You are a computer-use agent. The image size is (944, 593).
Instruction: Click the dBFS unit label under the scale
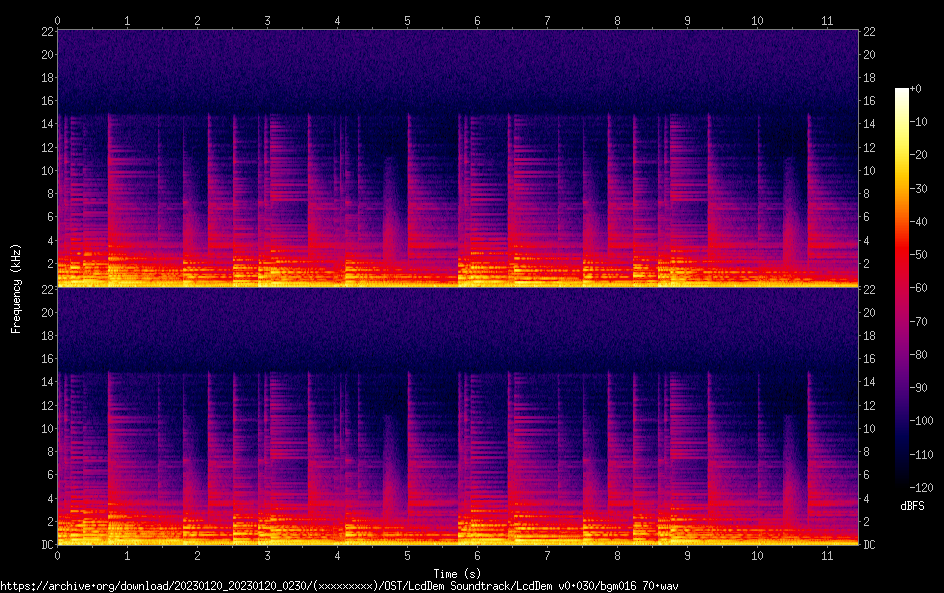(912, 507)
